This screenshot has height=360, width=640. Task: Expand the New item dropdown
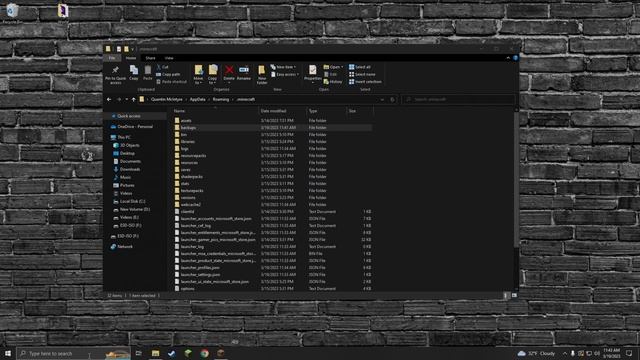coord(283,67)
